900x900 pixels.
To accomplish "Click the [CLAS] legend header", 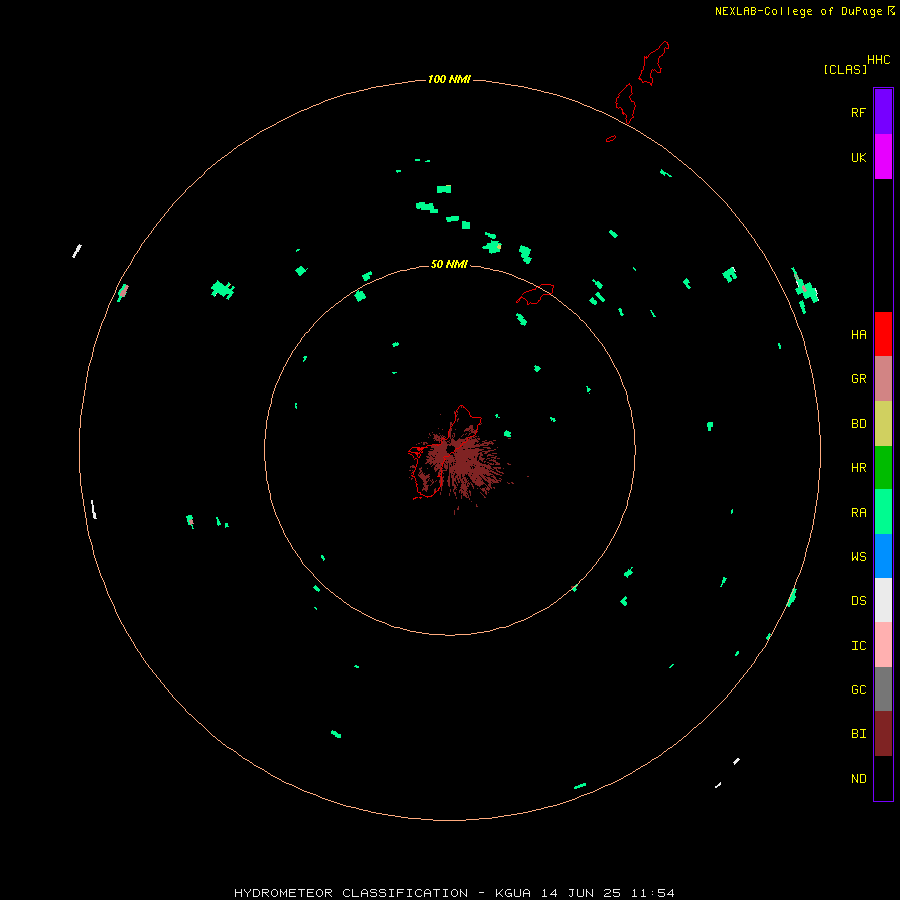I will 845,69.
